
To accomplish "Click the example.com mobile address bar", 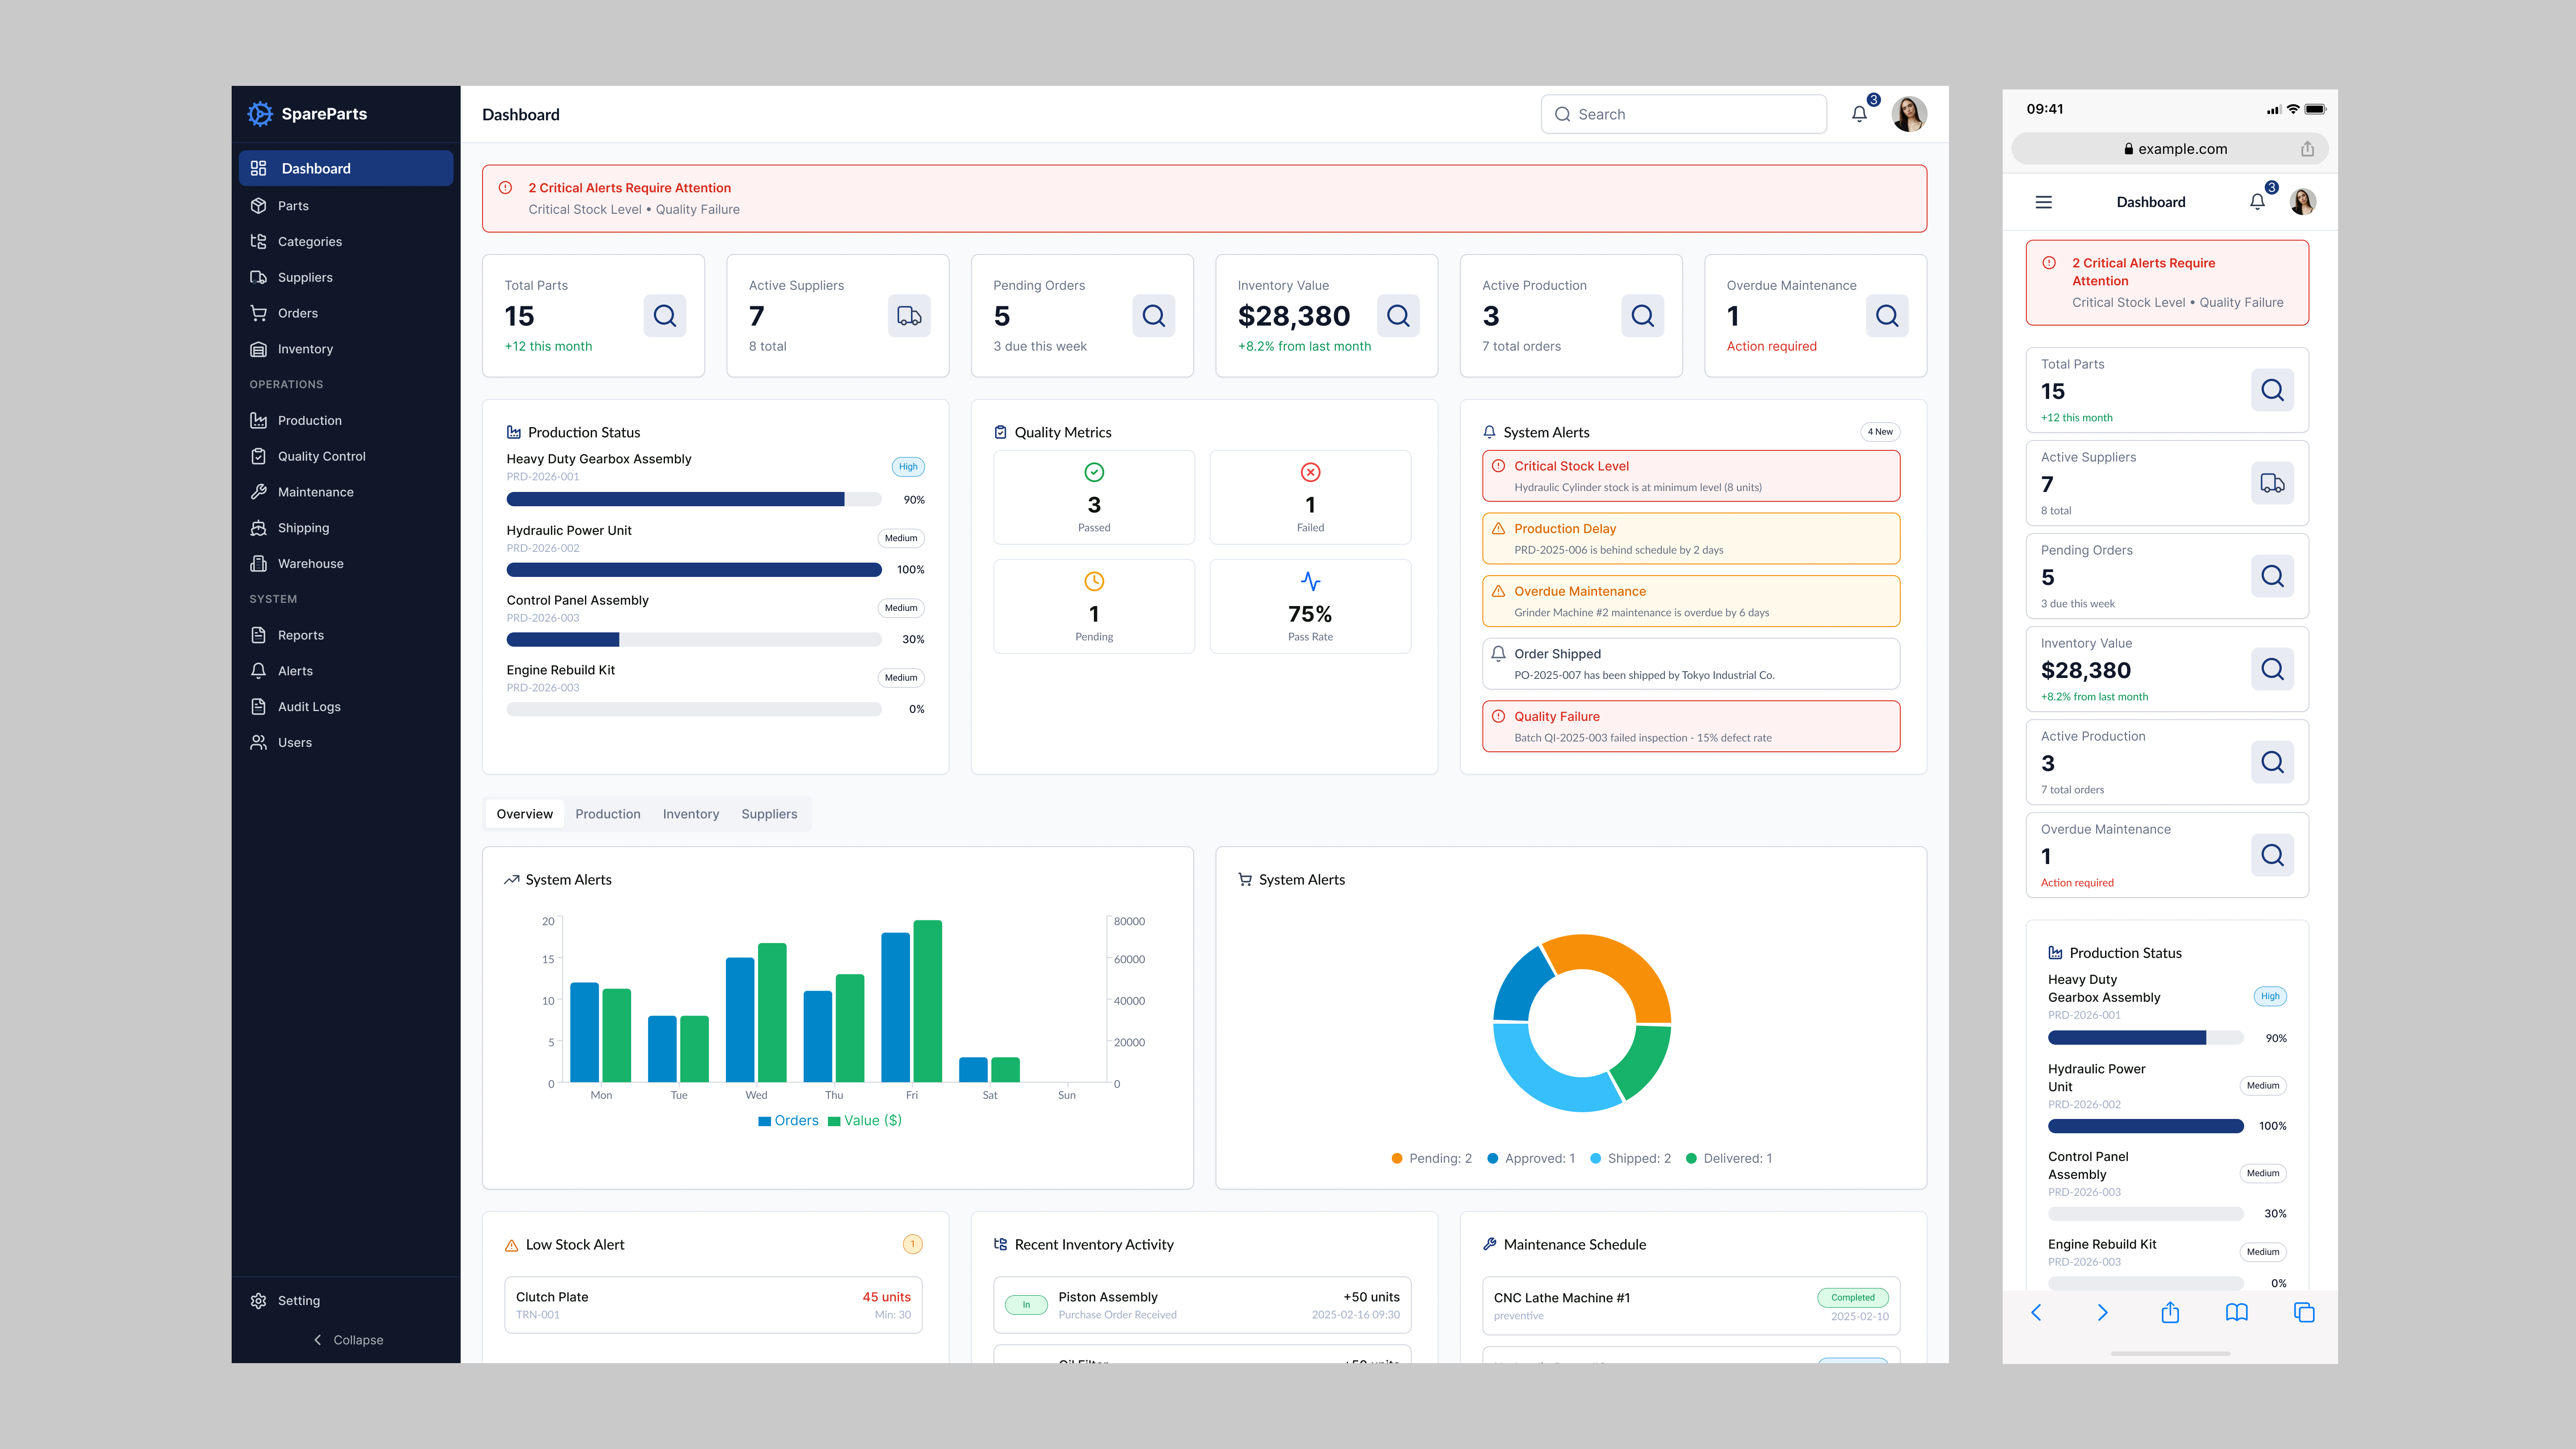I will click(x=2169, y=149).
